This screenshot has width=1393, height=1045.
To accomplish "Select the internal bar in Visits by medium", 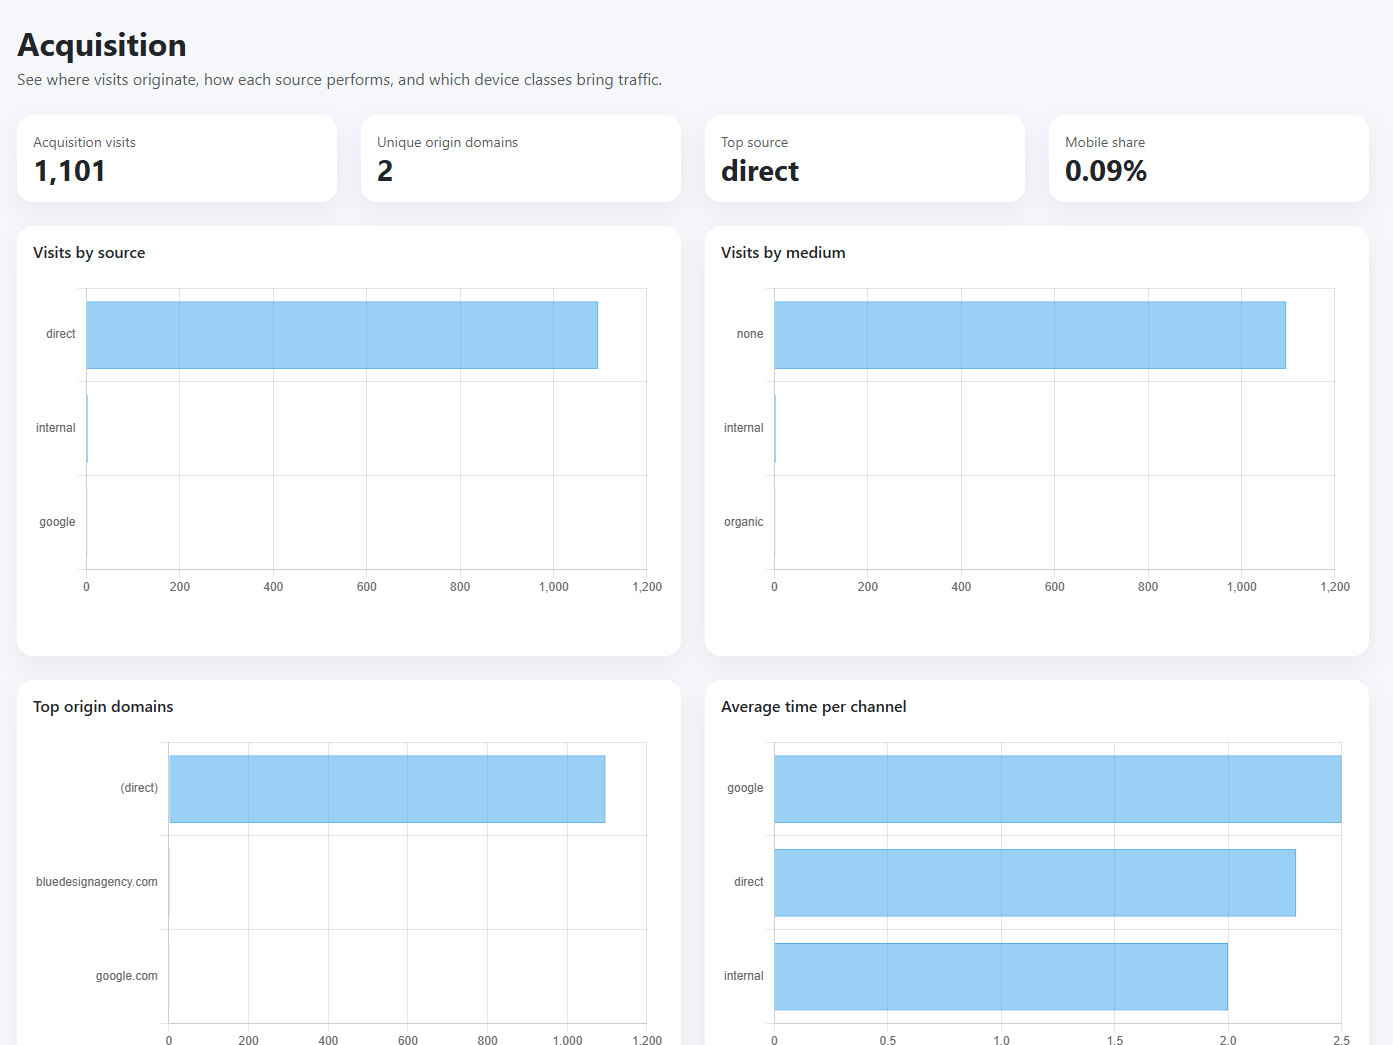I will [775, 428].
